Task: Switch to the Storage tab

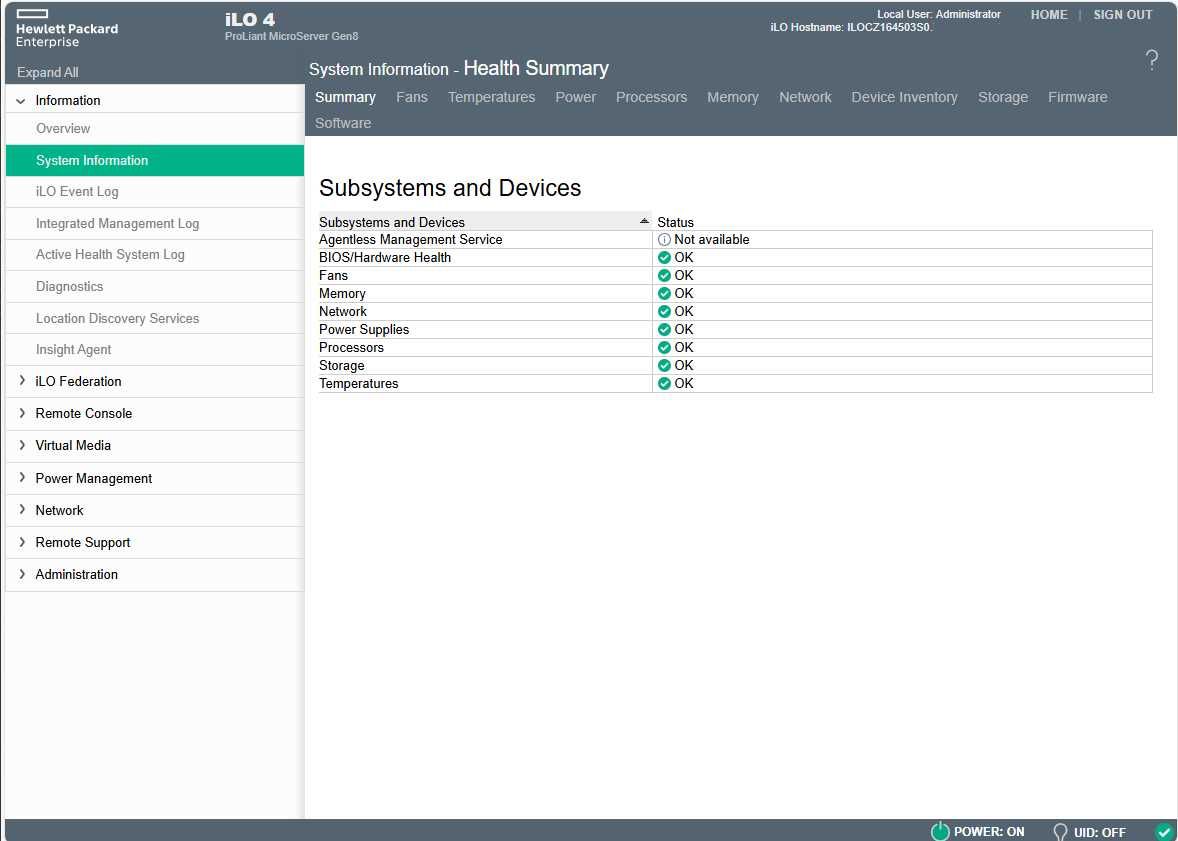Action: tap(1003, 97)
